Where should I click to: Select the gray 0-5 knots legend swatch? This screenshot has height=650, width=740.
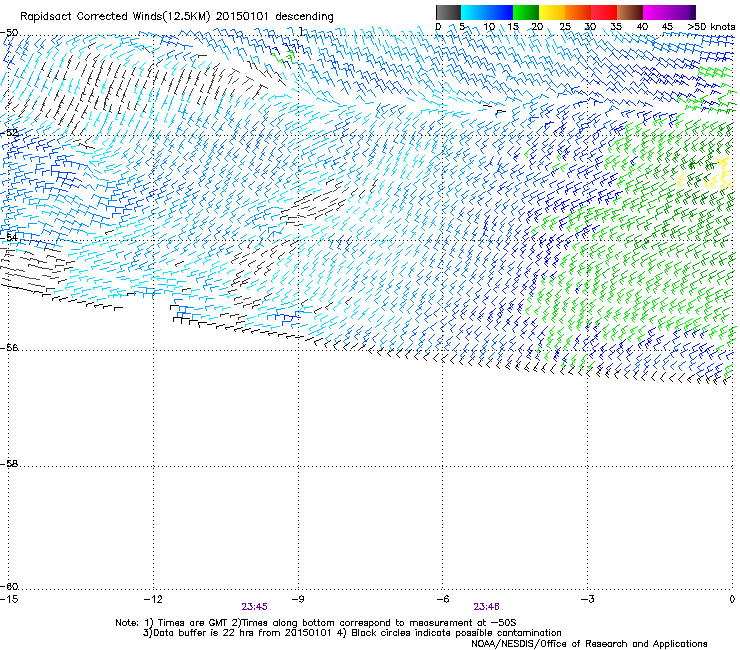[448, 12]
